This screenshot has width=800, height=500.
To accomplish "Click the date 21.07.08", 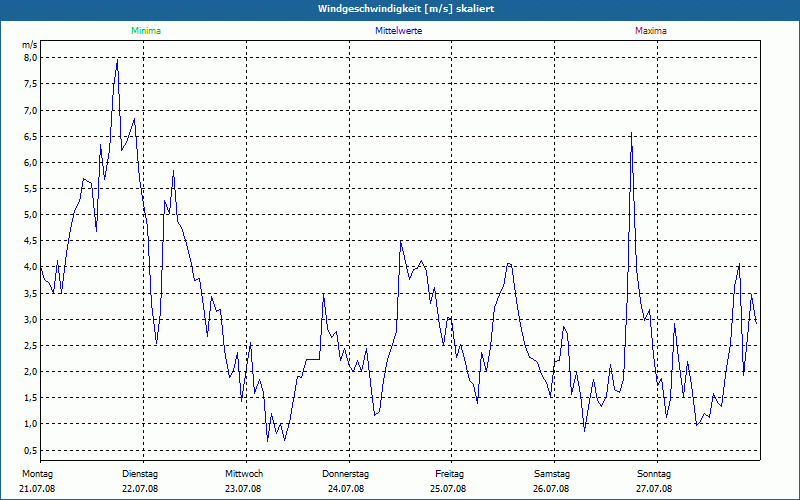I will 37,489.
